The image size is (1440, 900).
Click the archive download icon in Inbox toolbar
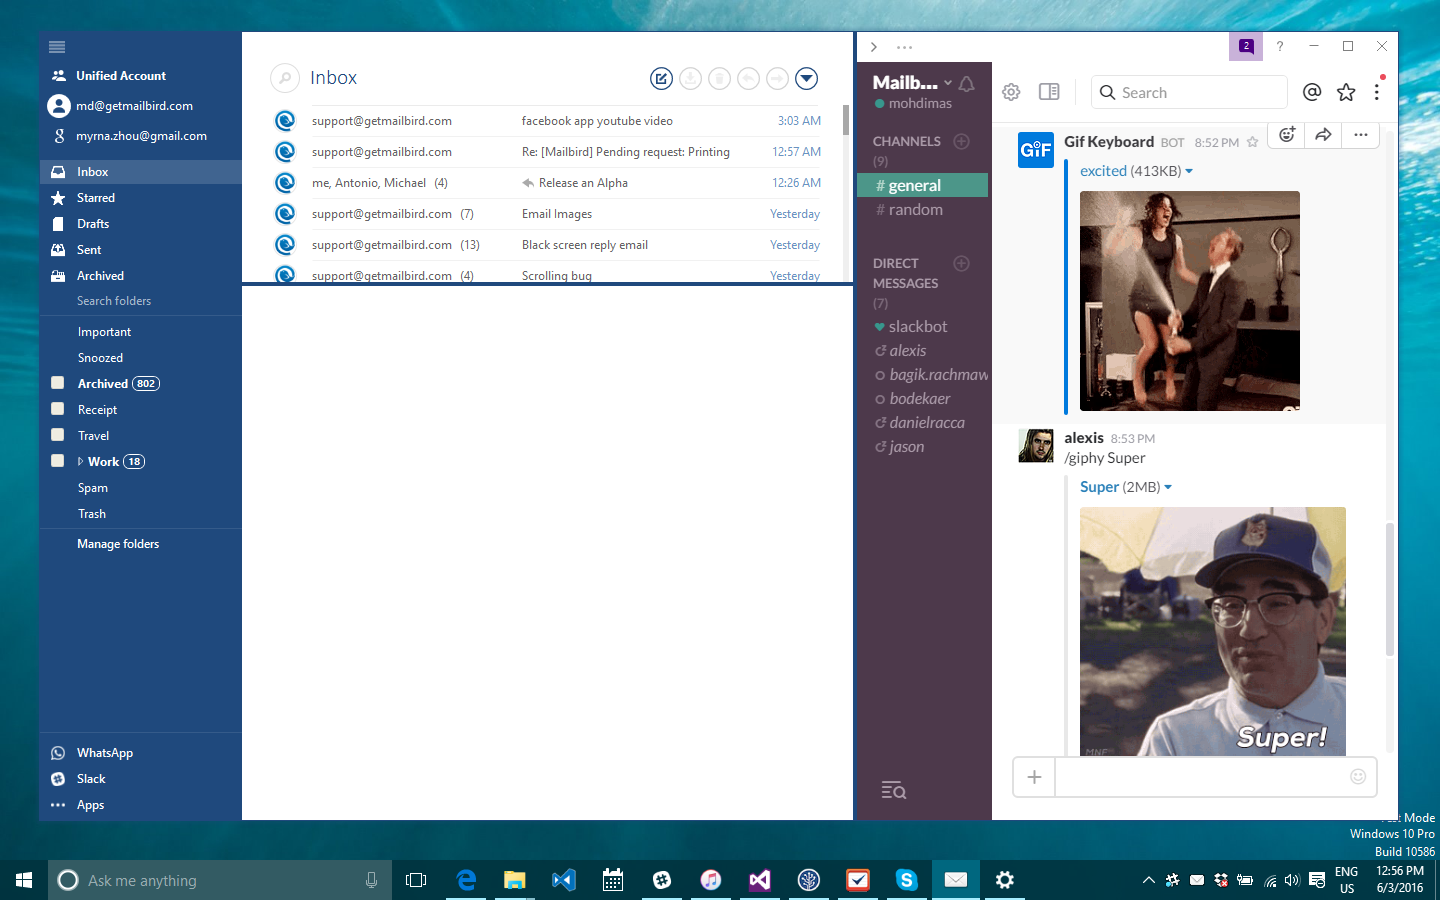pos(690,78)
